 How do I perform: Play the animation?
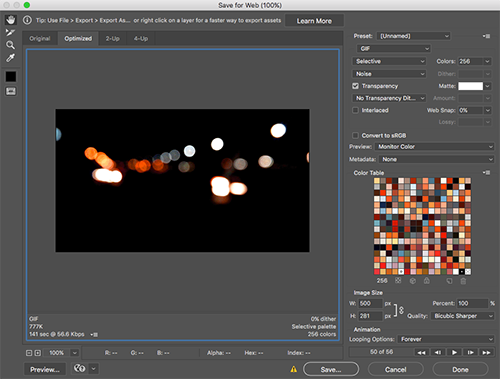(x=454, y=352)
